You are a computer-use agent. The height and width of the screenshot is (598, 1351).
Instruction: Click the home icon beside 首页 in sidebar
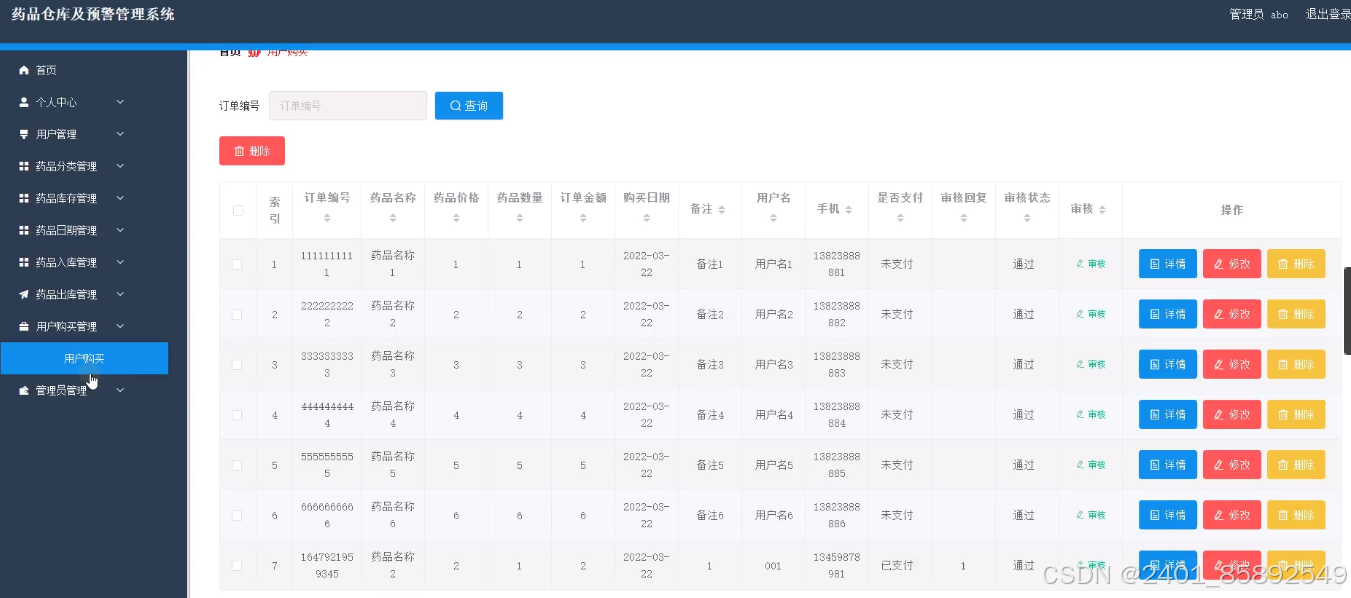tap(22, 70)
